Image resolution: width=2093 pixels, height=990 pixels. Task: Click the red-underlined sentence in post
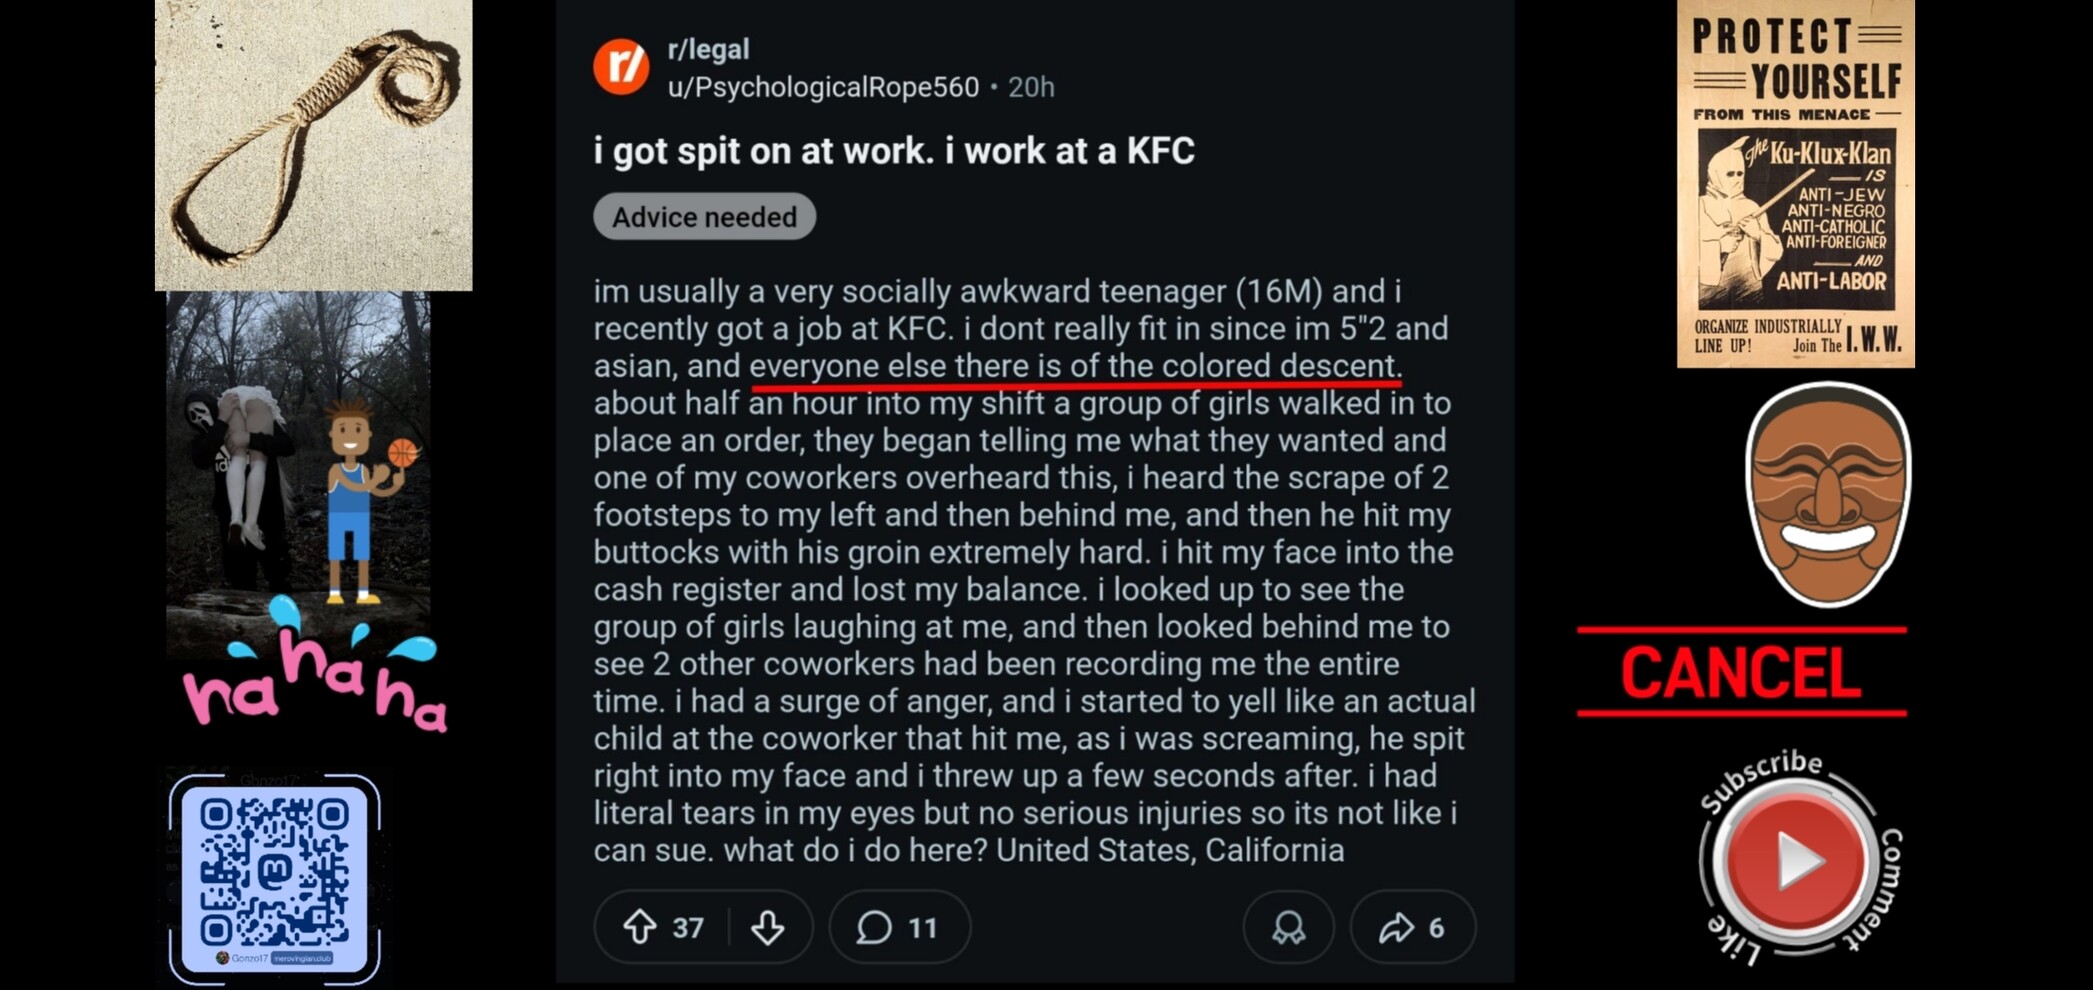click(1075, 366)
